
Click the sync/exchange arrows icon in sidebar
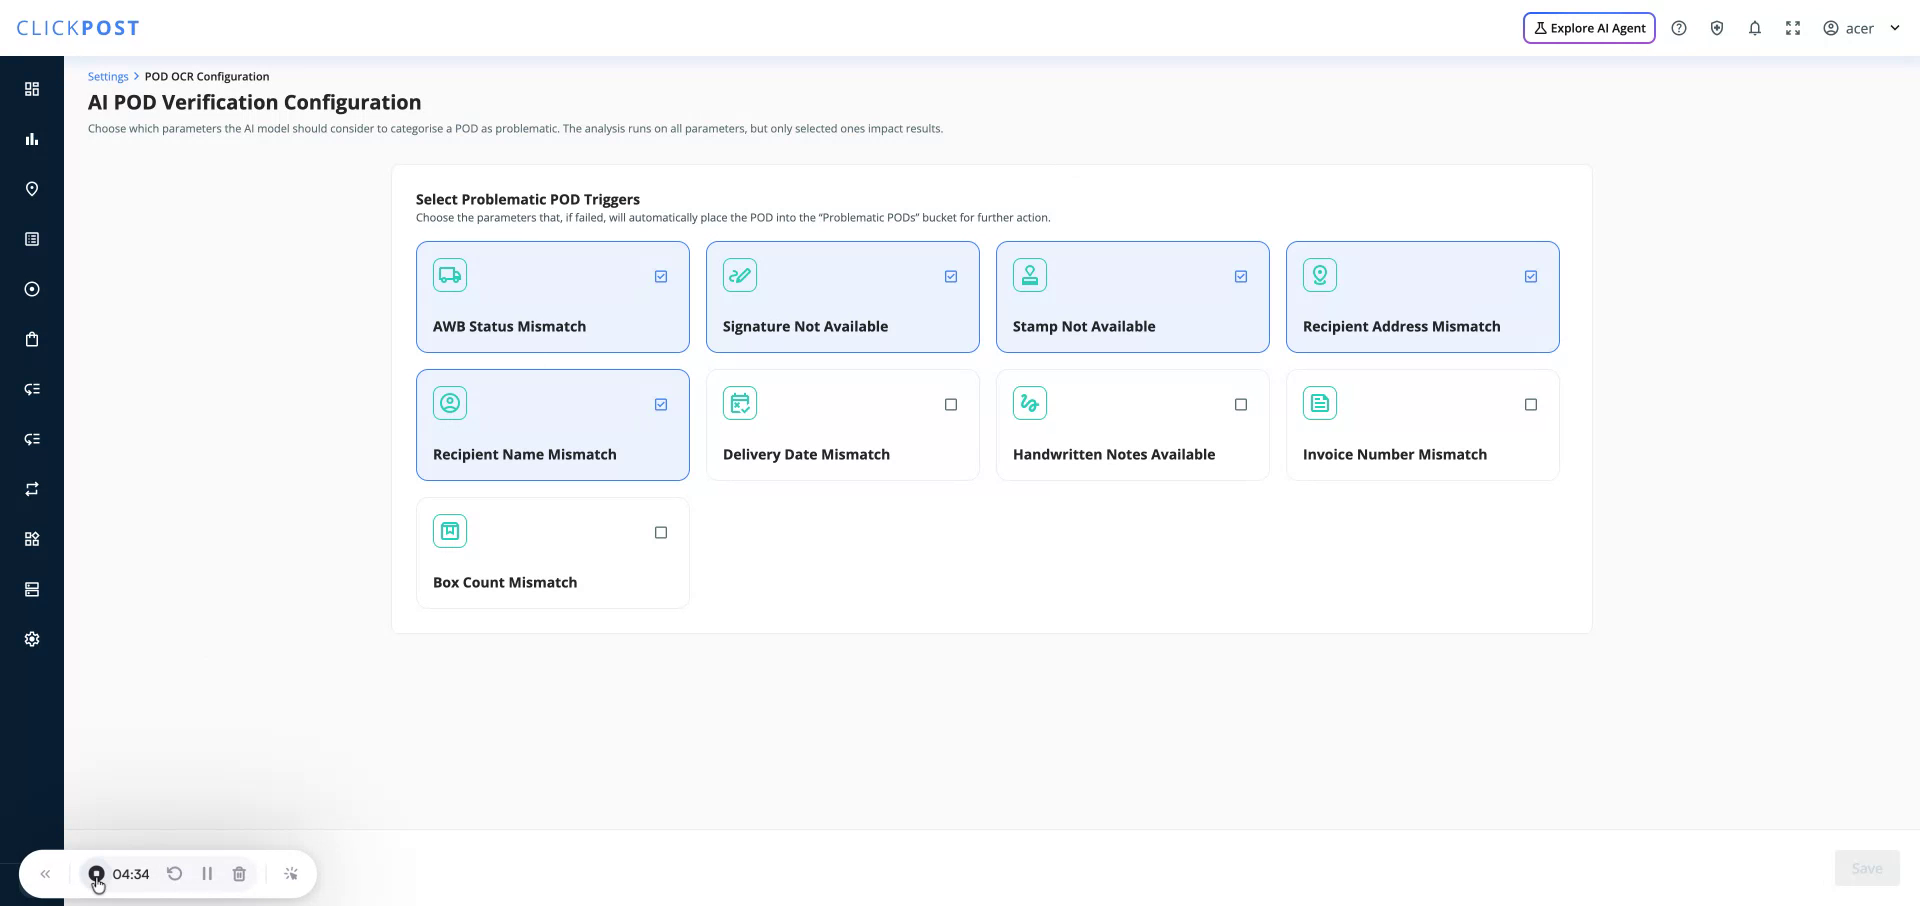click(x=32, y=489)
